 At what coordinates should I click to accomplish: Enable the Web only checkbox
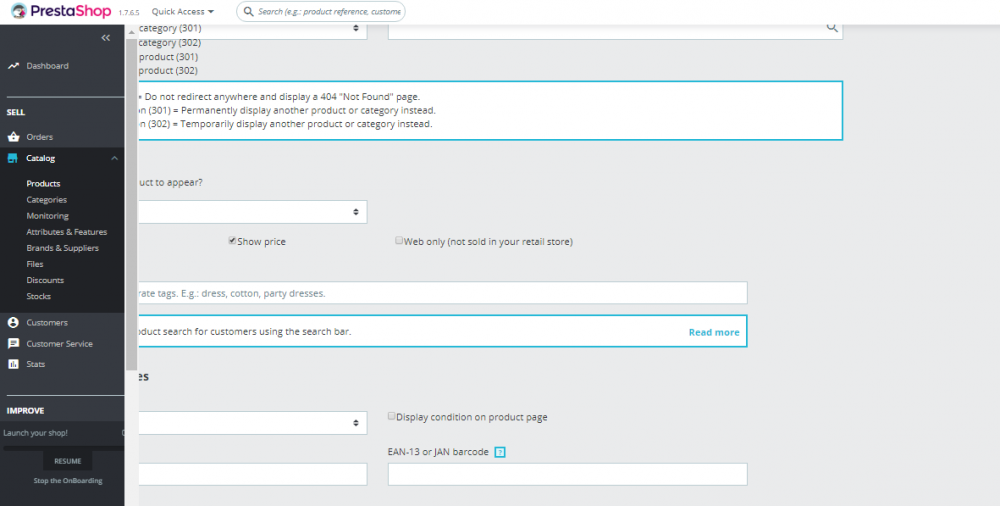[399, 241]
